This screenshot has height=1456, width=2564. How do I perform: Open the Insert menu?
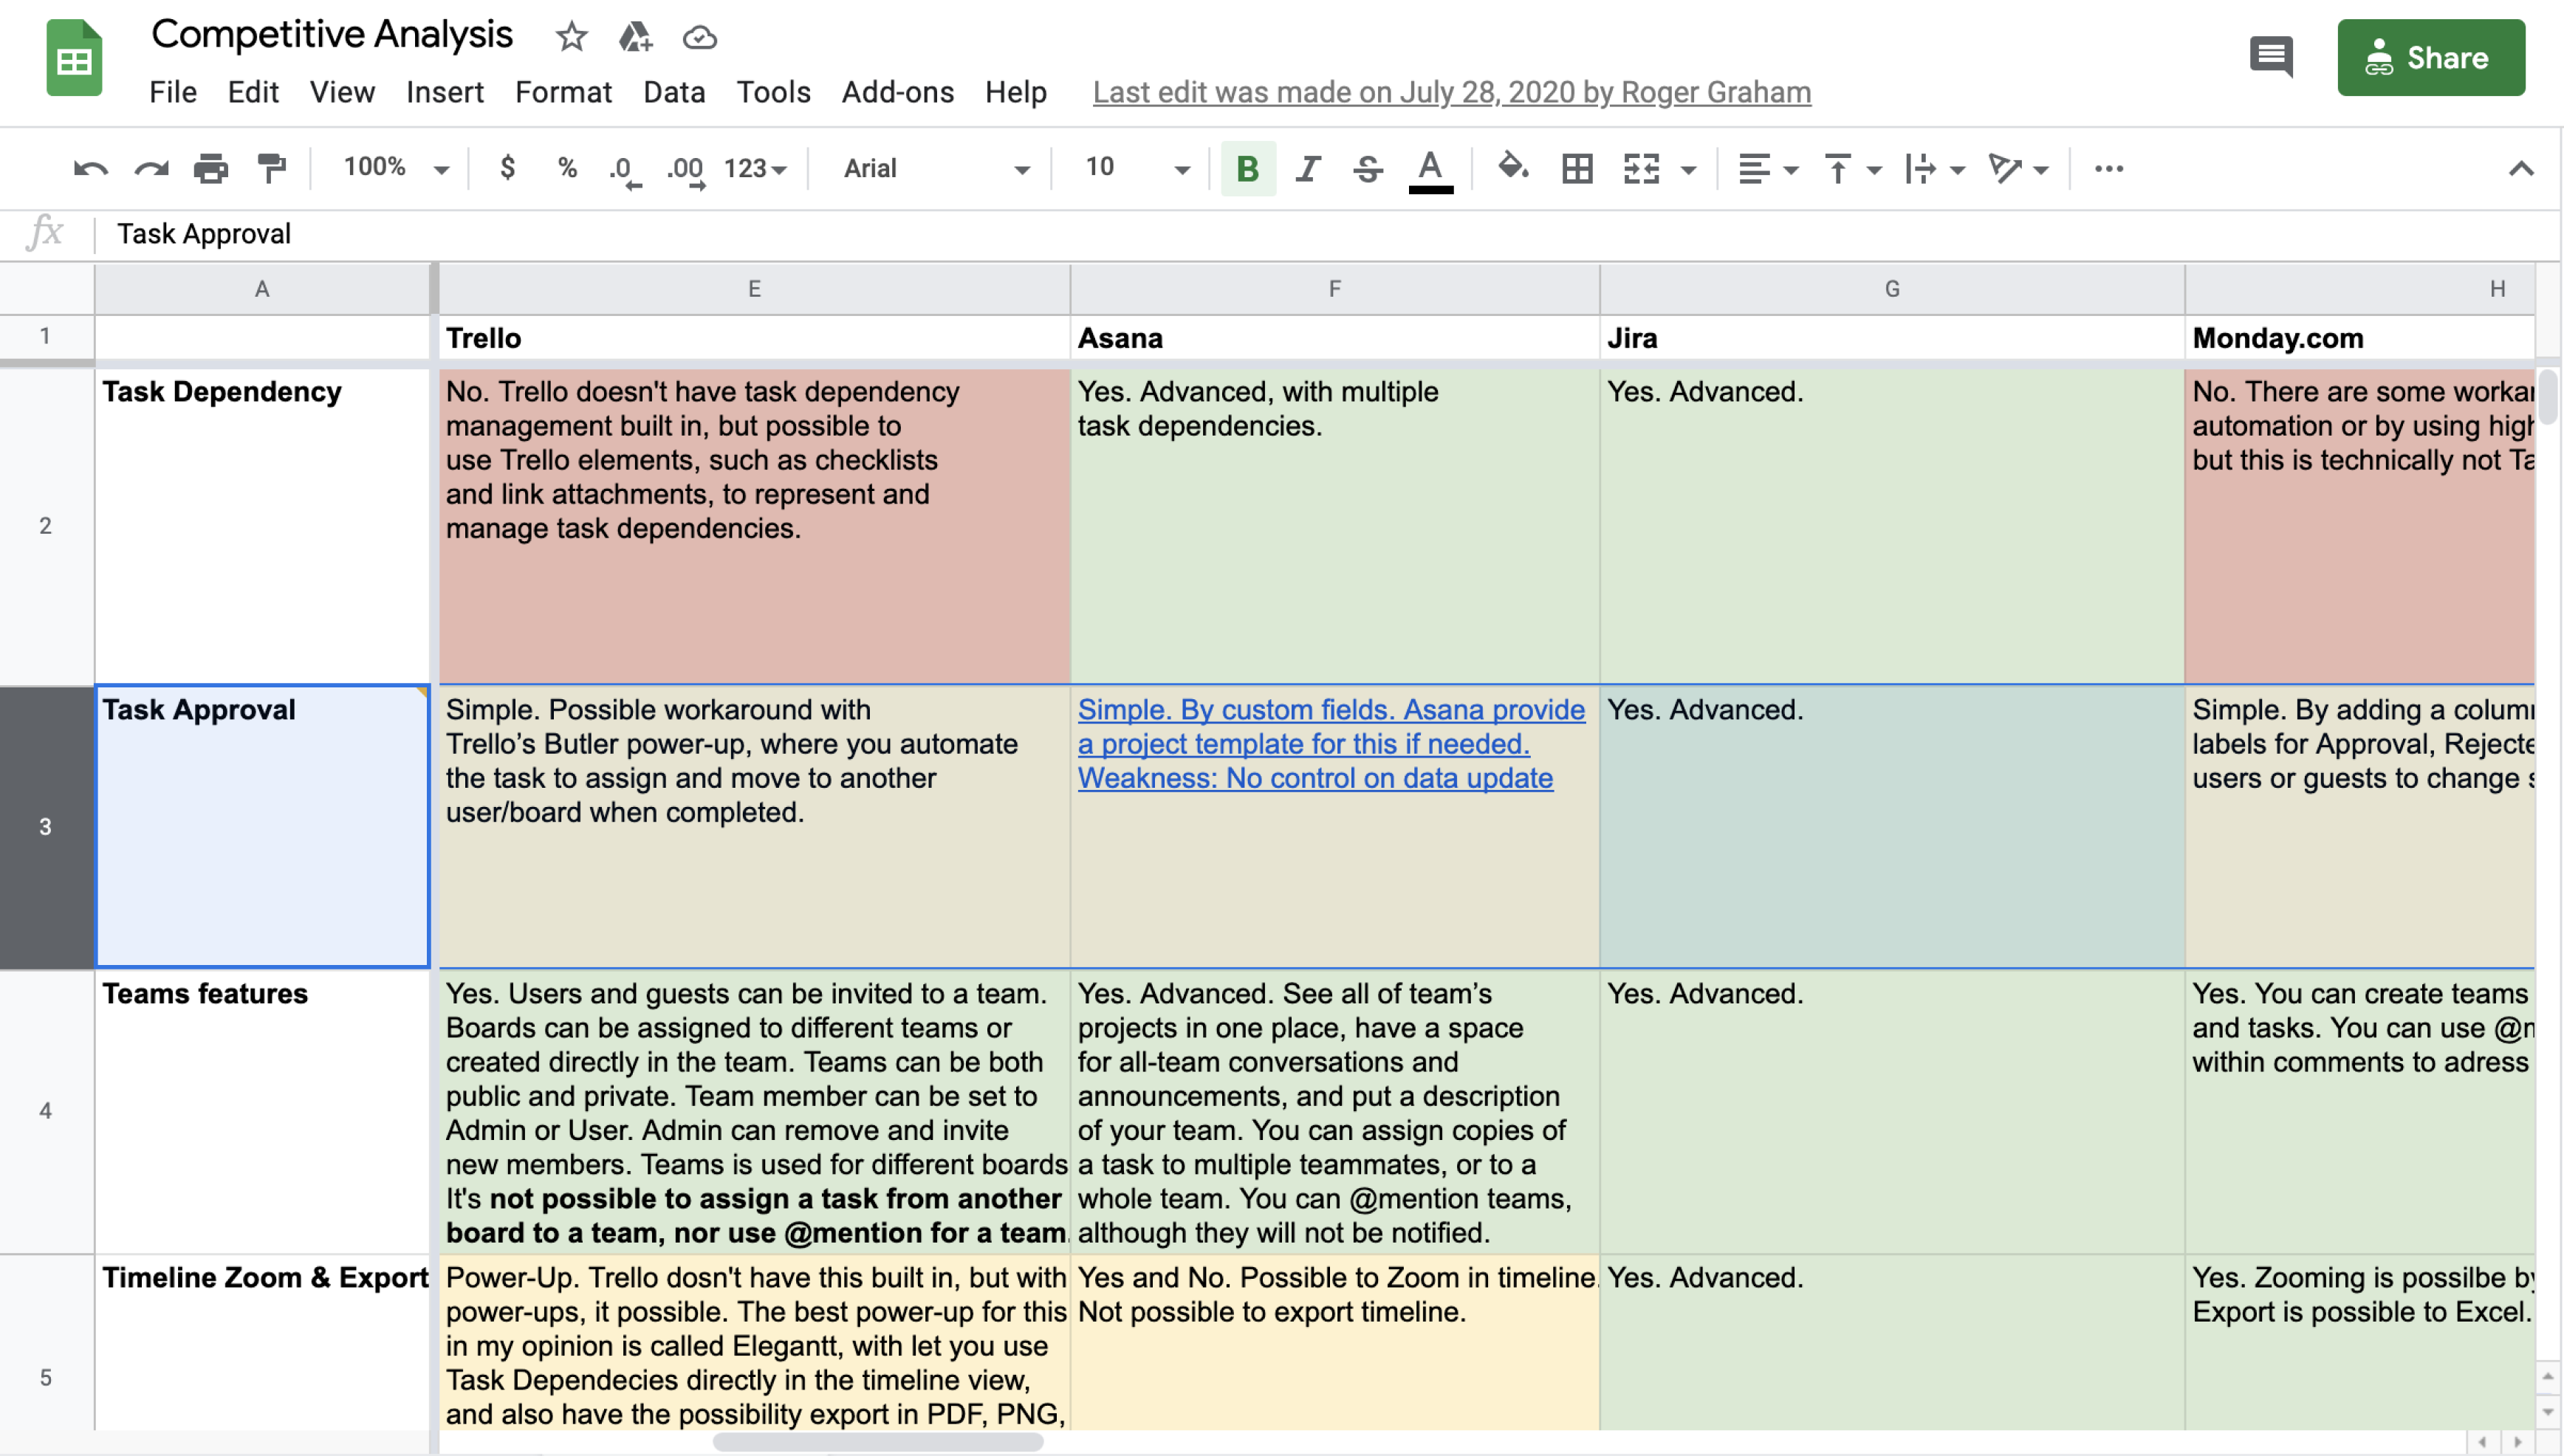click(x=445, y=92)
